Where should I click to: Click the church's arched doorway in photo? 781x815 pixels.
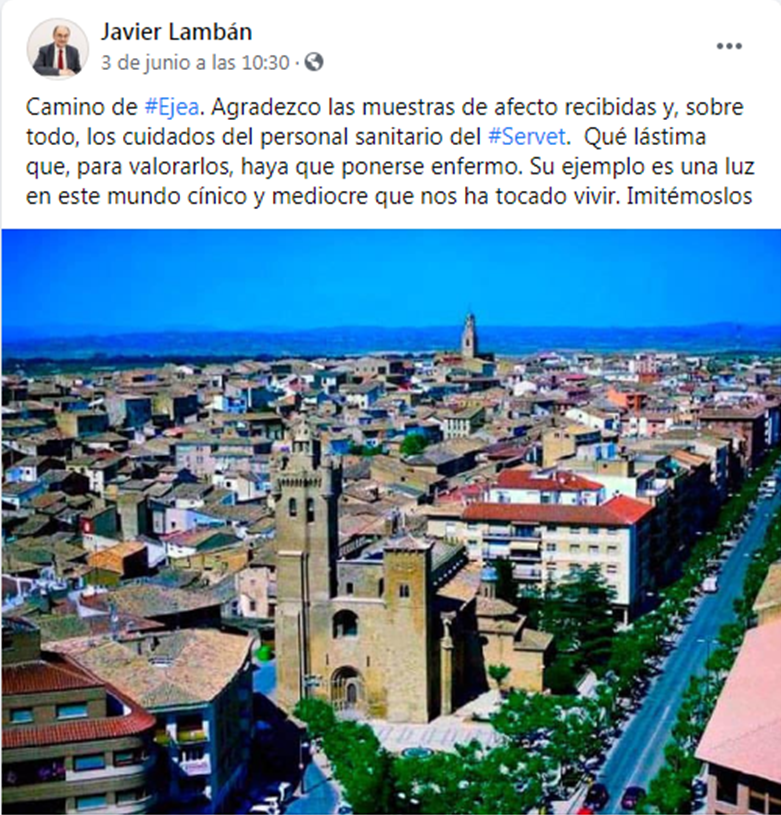pos(348,689)
